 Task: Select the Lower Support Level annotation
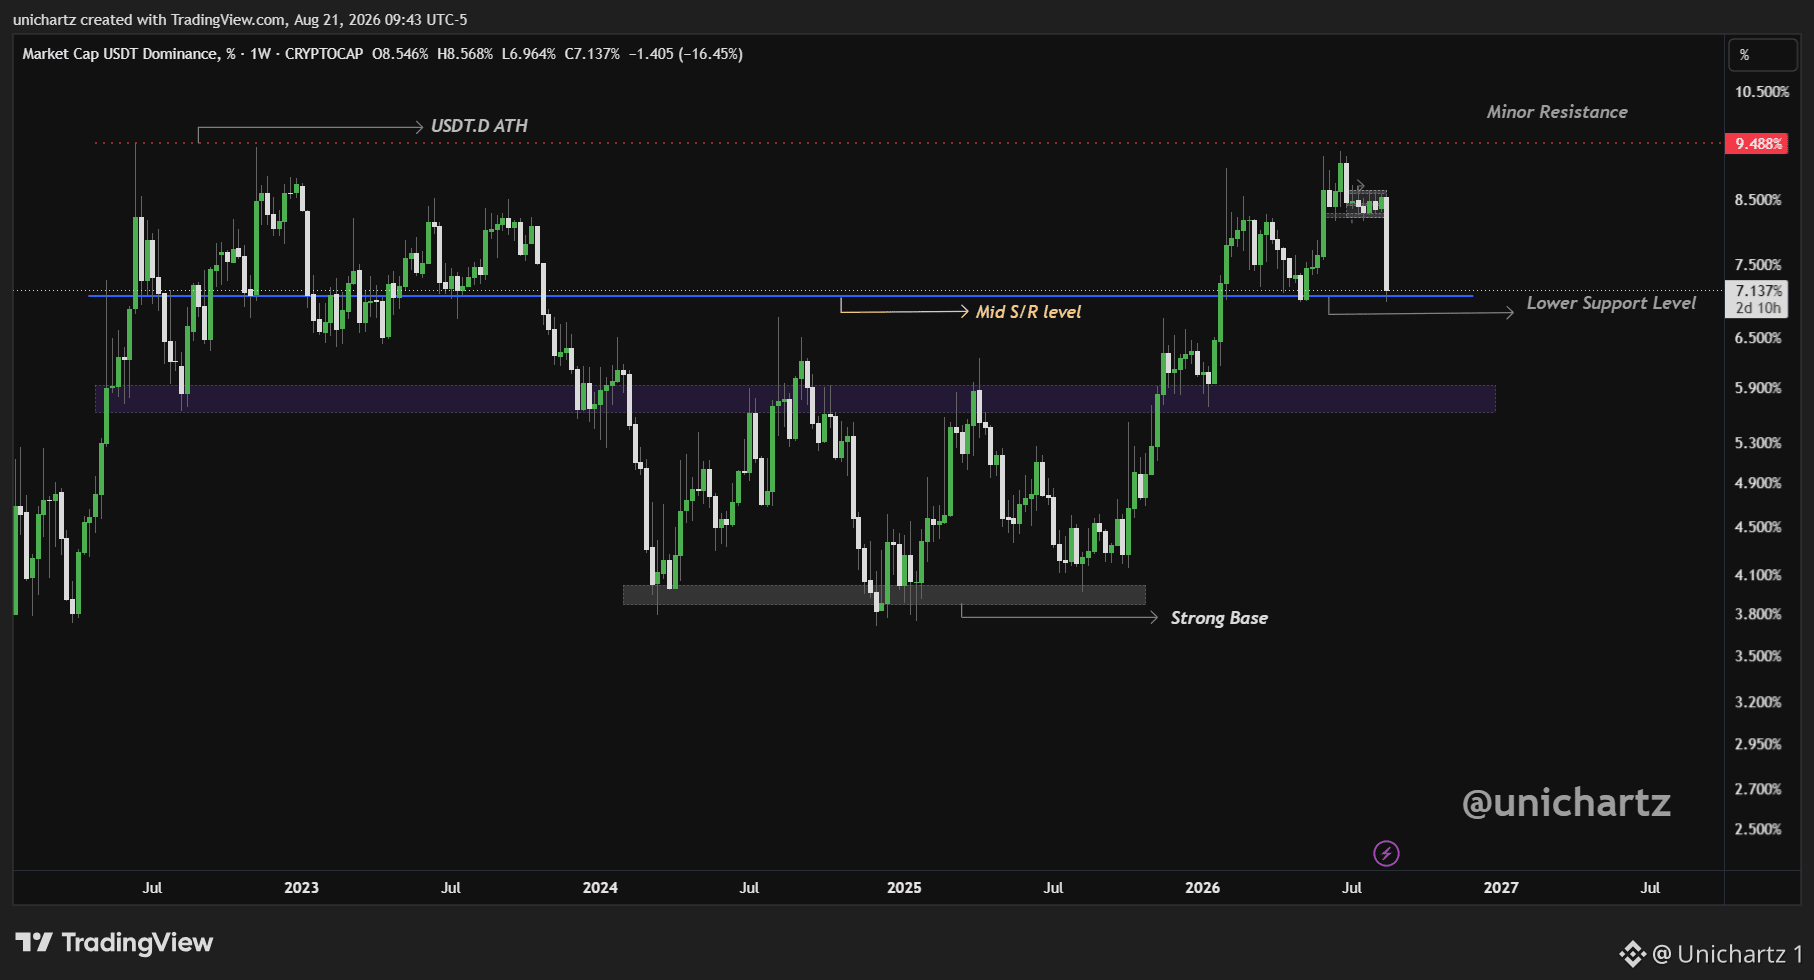[x=1611, y=303]
